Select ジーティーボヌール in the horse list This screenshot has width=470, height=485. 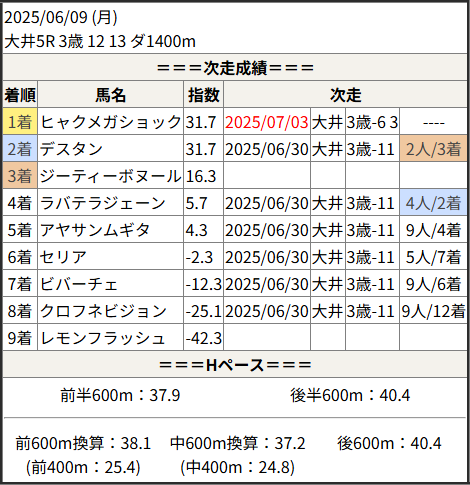110,176
